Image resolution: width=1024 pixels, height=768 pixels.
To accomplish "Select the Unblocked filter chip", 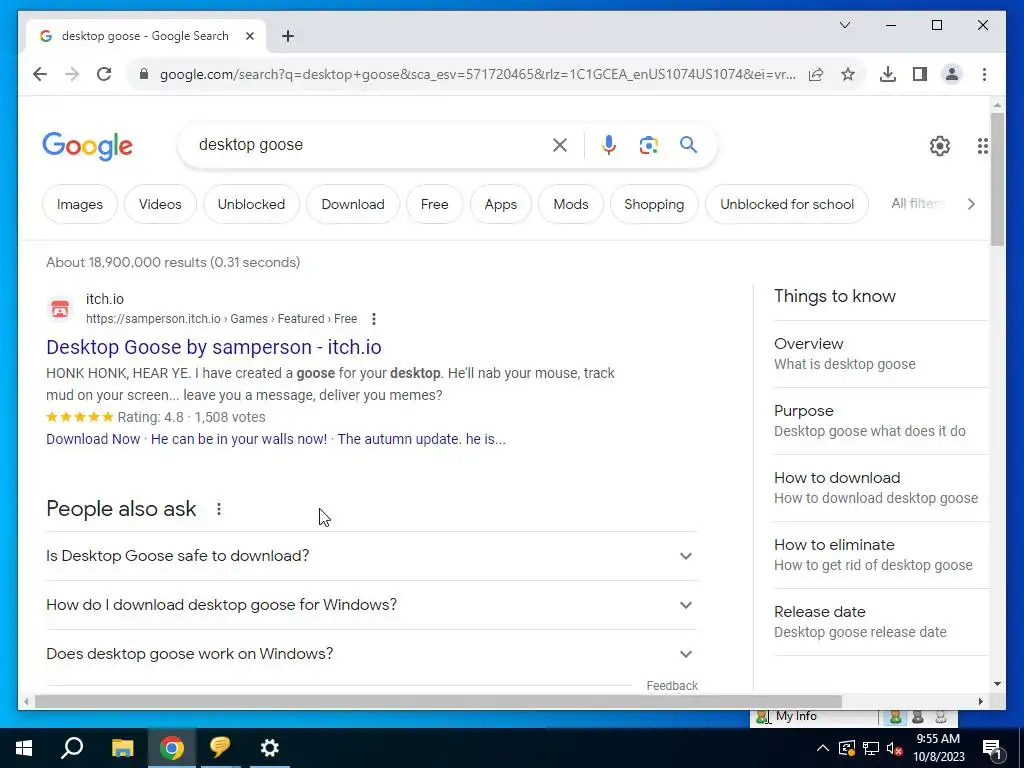I will point(251,204).
